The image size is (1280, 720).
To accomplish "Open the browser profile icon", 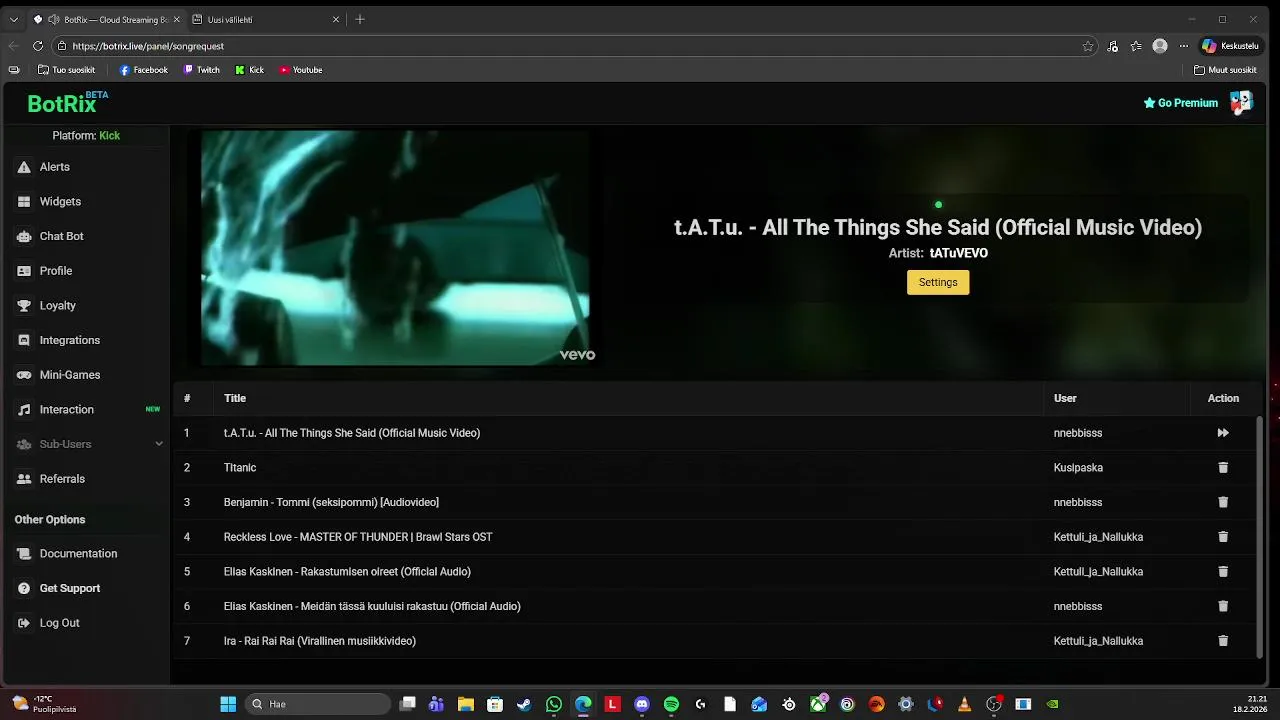I will tap(1160, 46).
